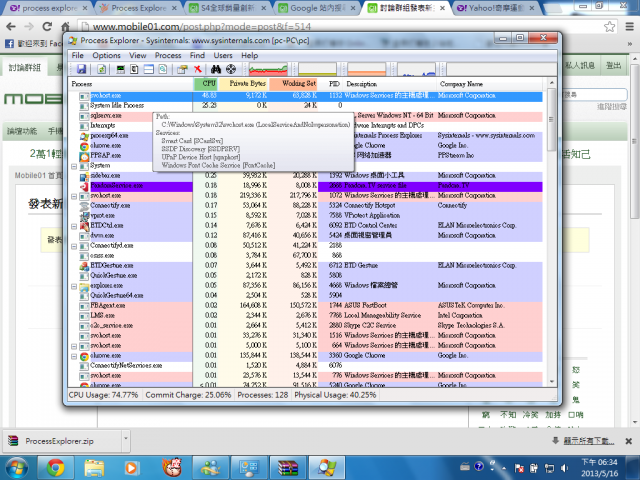This screenshot has width=640, height=480.
Task: Open the Properties toolbar icon
Action: click(x=182, y=69)
